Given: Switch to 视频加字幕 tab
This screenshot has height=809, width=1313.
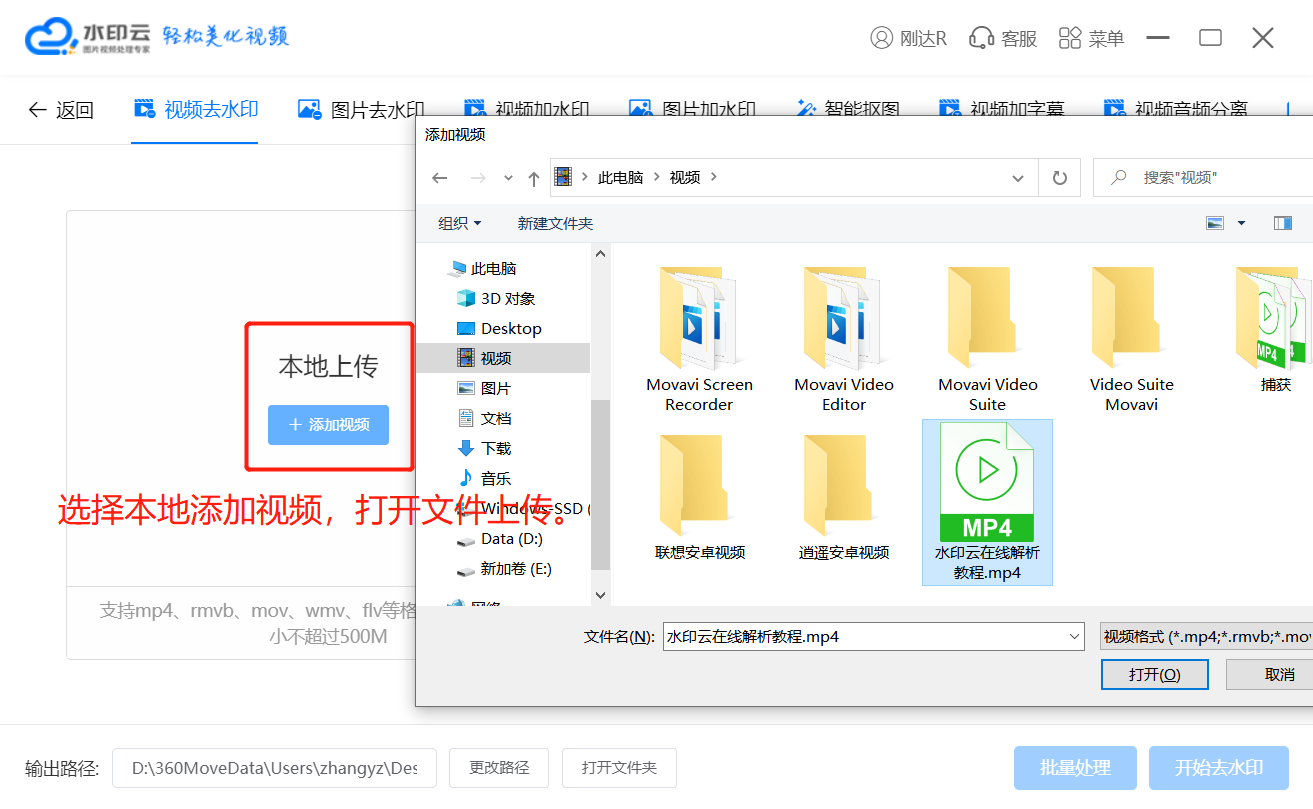Looking at the screenshot, I should [1001, 110].
